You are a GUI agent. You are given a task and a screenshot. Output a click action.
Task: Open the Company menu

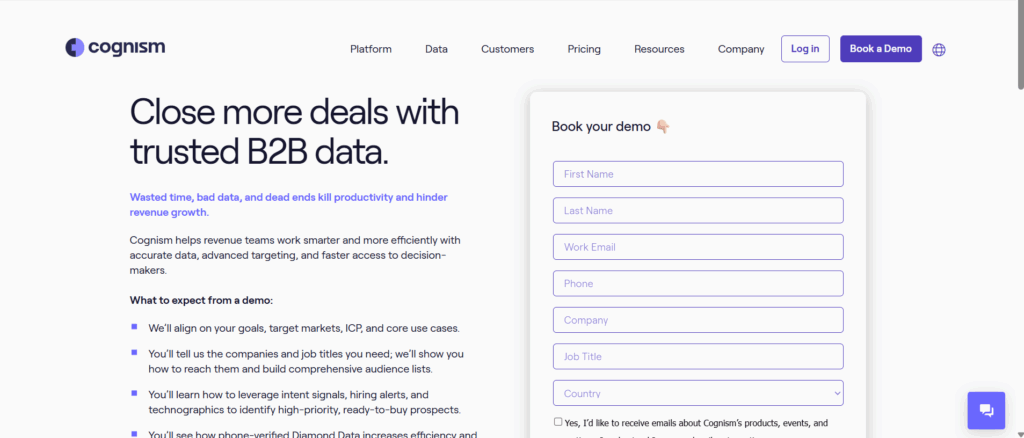(x=741, y=49)
